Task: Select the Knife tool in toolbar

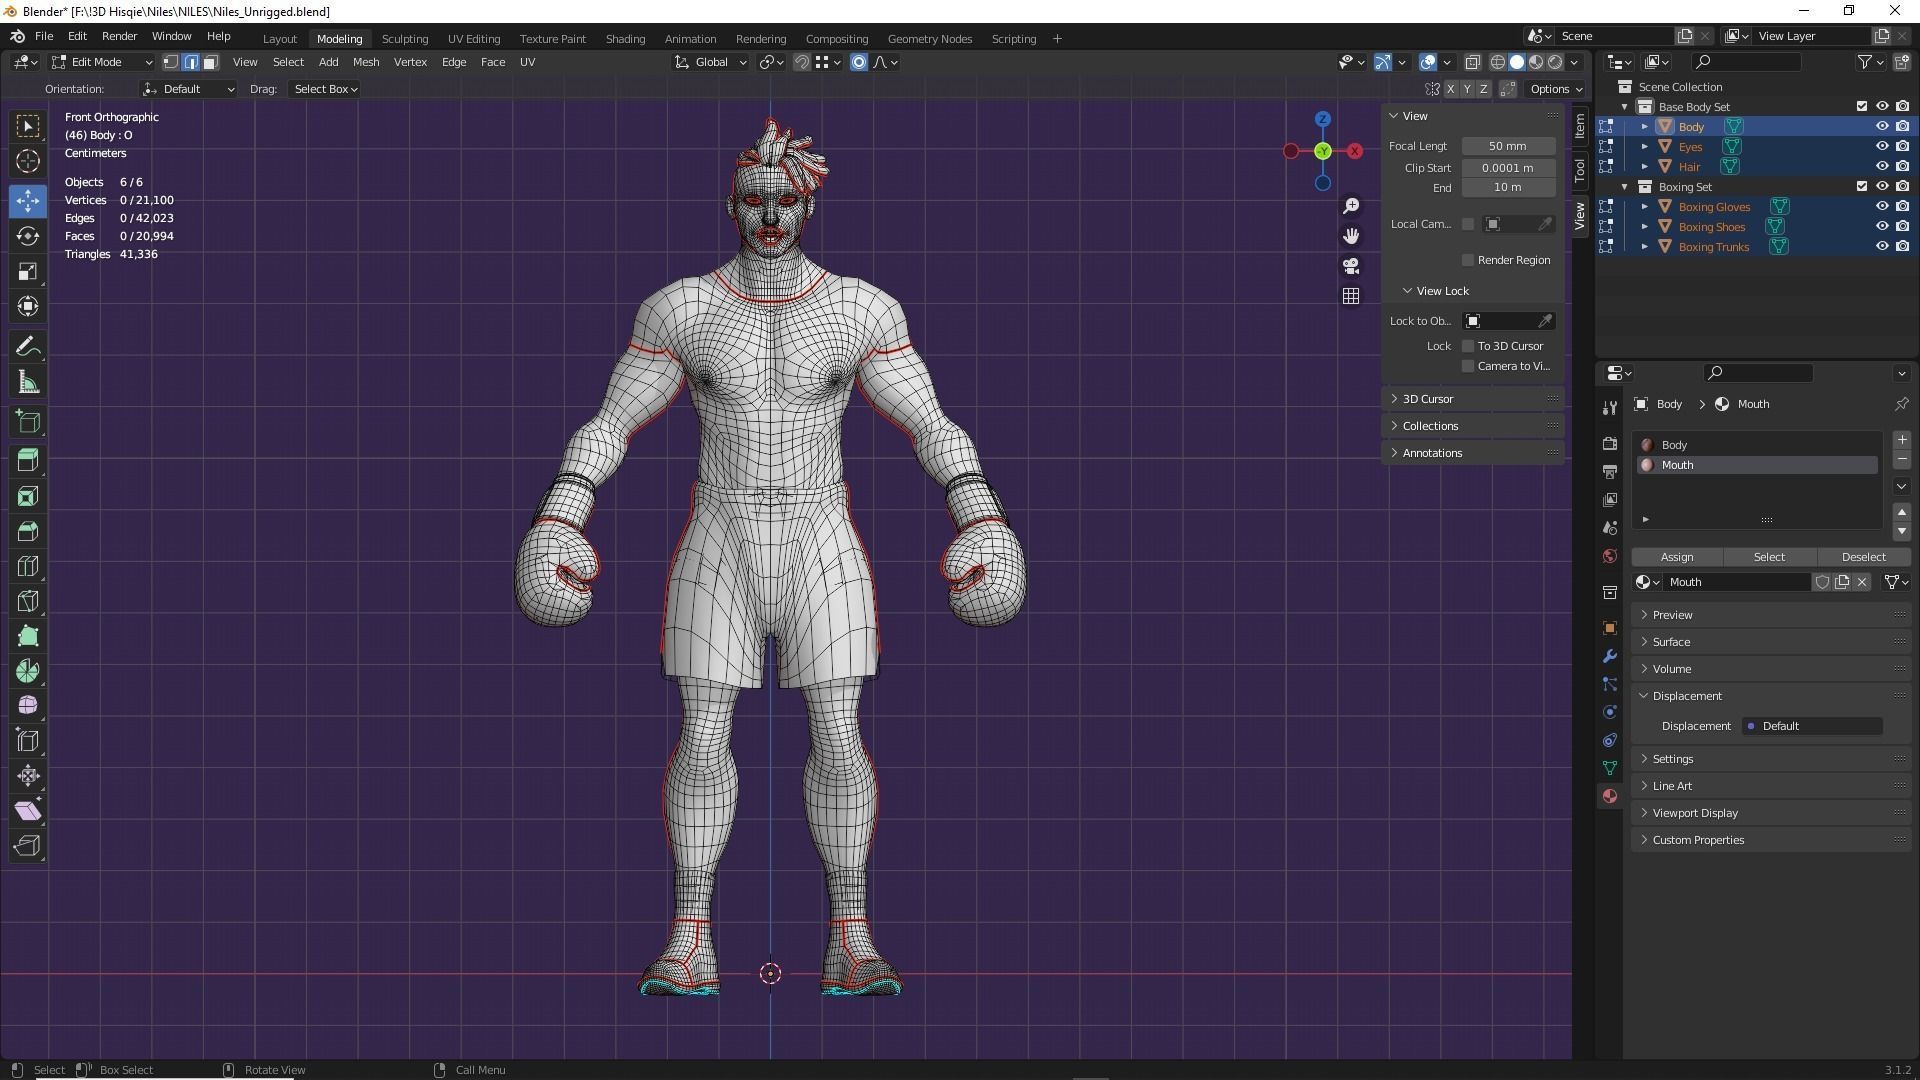Action: pos(28,601)
